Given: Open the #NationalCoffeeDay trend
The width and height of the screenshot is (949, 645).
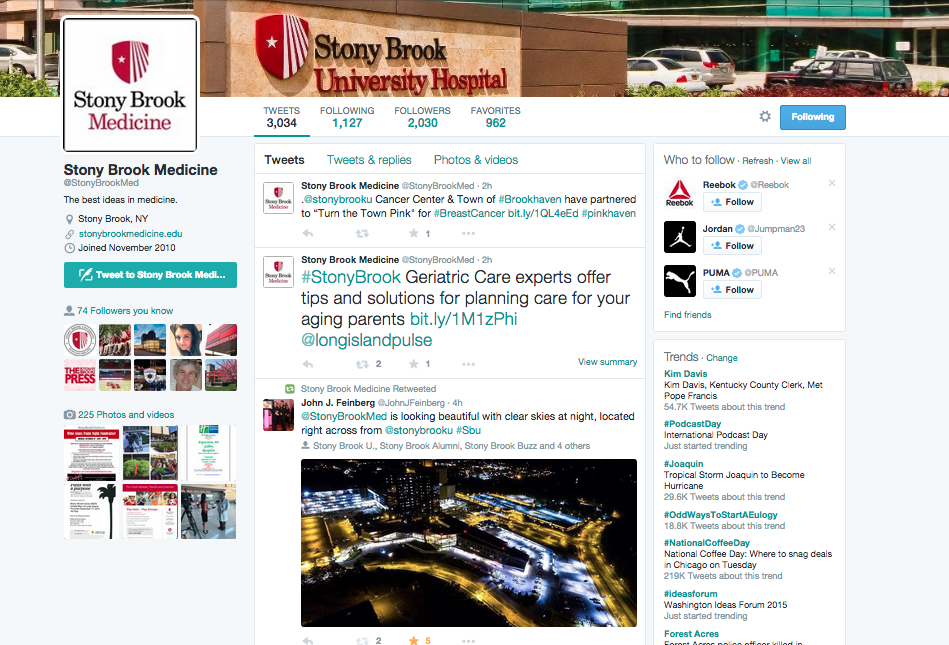Looking at the screenshot, I should point(706,543).
